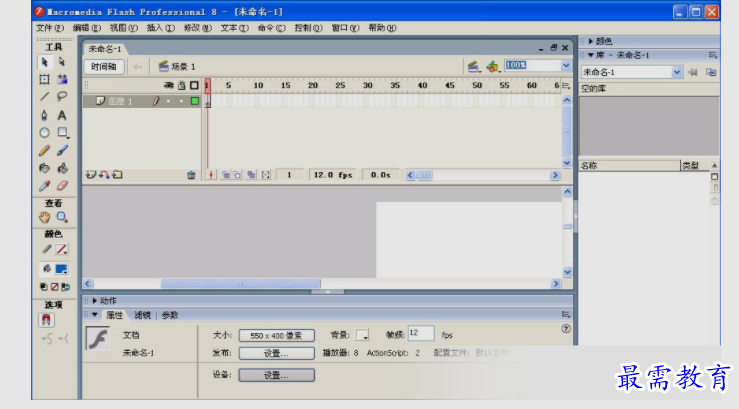Click the 550 x 400 size button
The height and width of the screenshot is (409, 739).
point(277,335)
